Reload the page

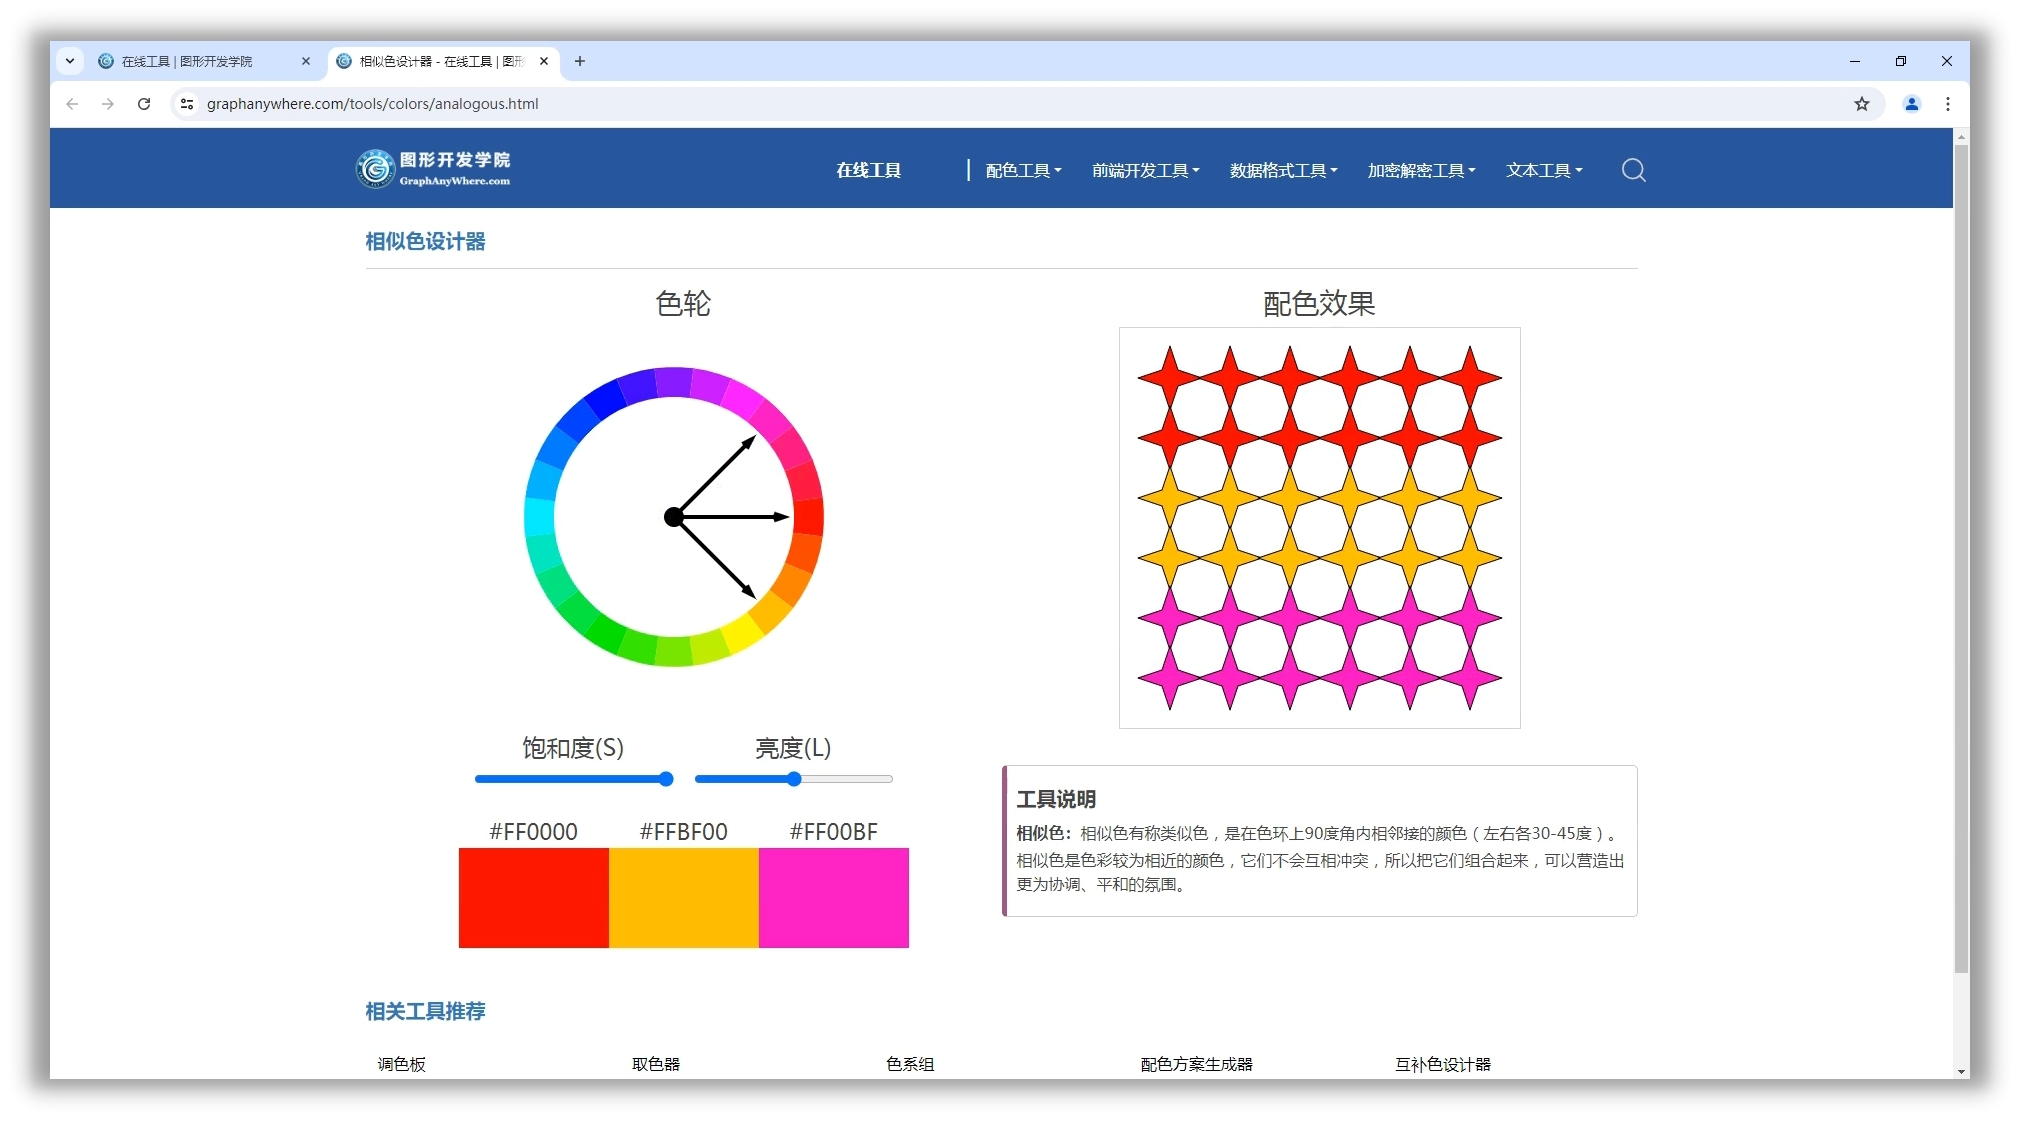(x=144, y=104)
